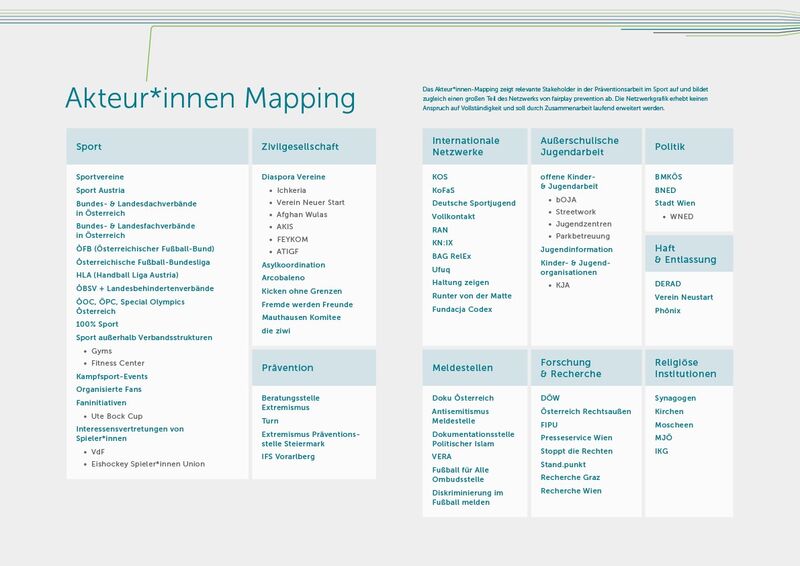Select the 'Ichkeria' bullet item
The height and width of the screenshot is (566, 800).
(x=292, y=190)
